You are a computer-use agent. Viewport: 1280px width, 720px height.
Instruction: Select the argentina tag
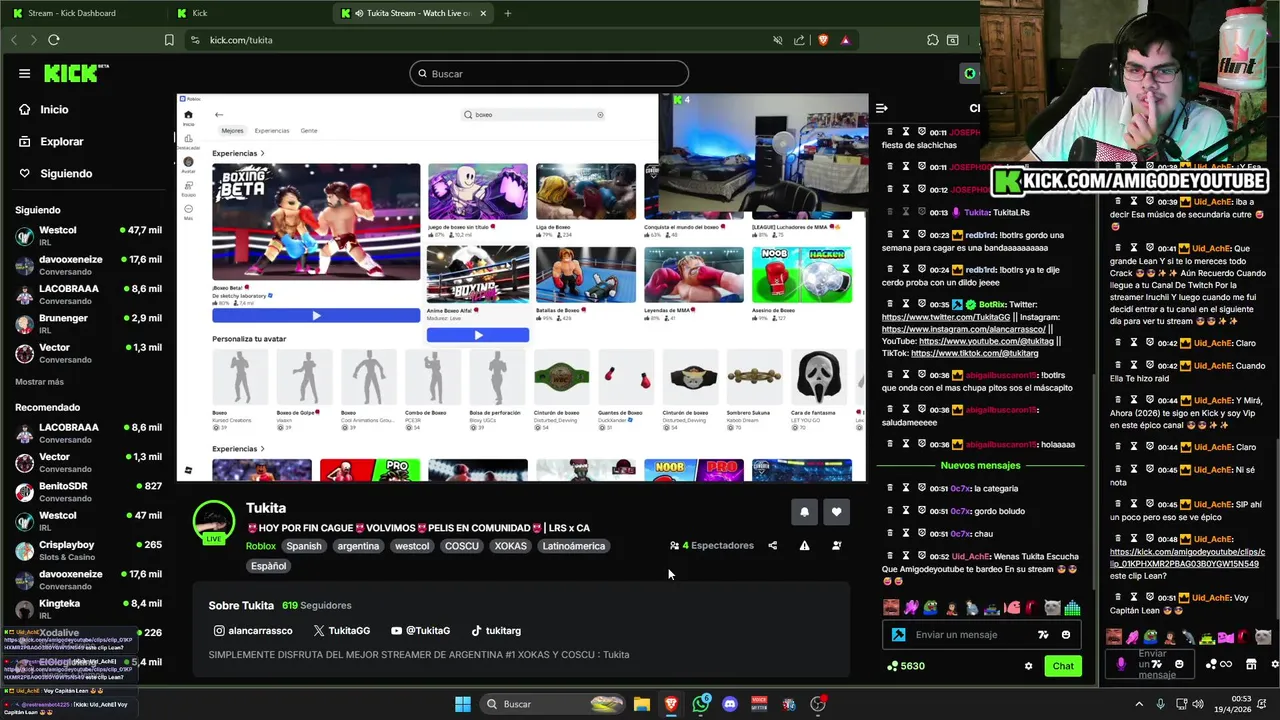[358, 546]
